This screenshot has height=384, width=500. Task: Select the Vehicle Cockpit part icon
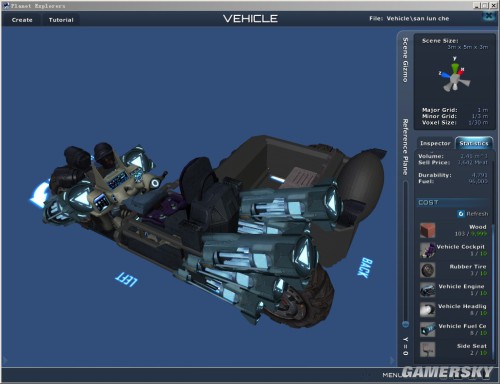pyautogui.click(x=427, y=250)
